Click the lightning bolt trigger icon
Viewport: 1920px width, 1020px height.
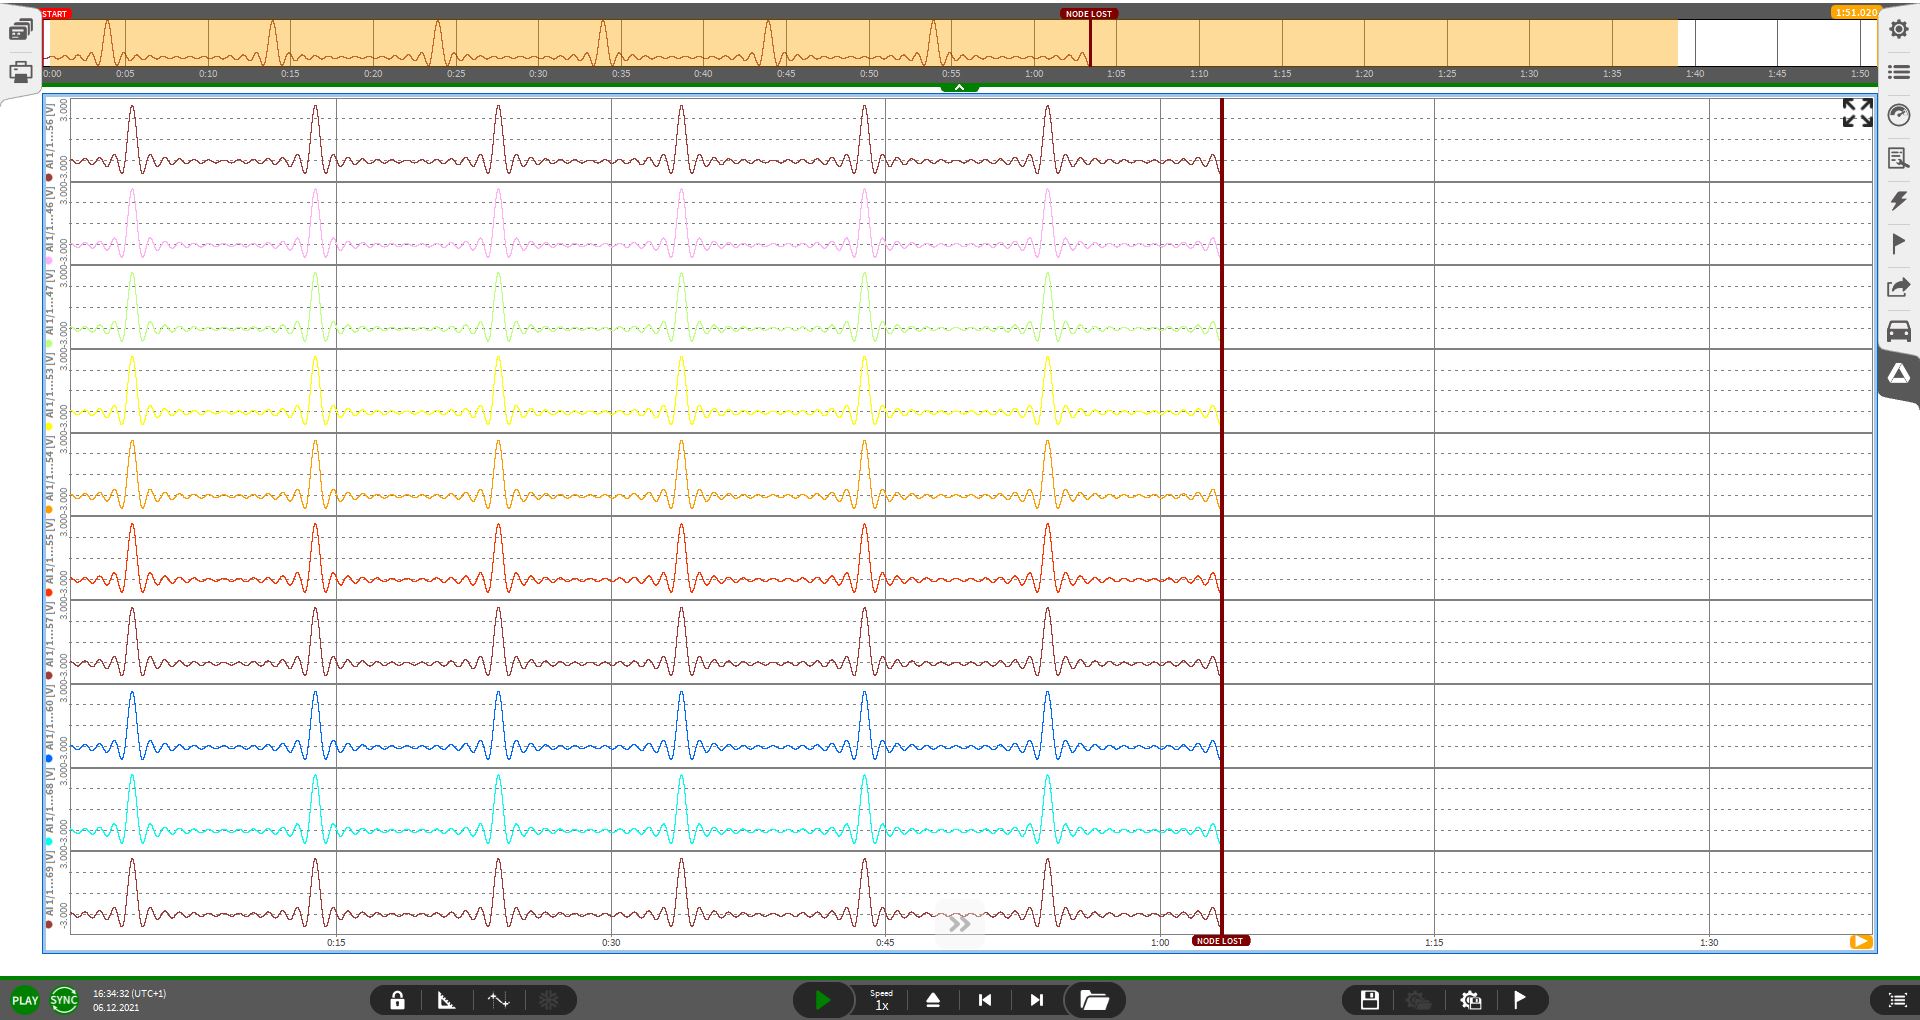tap(1898, 201)
